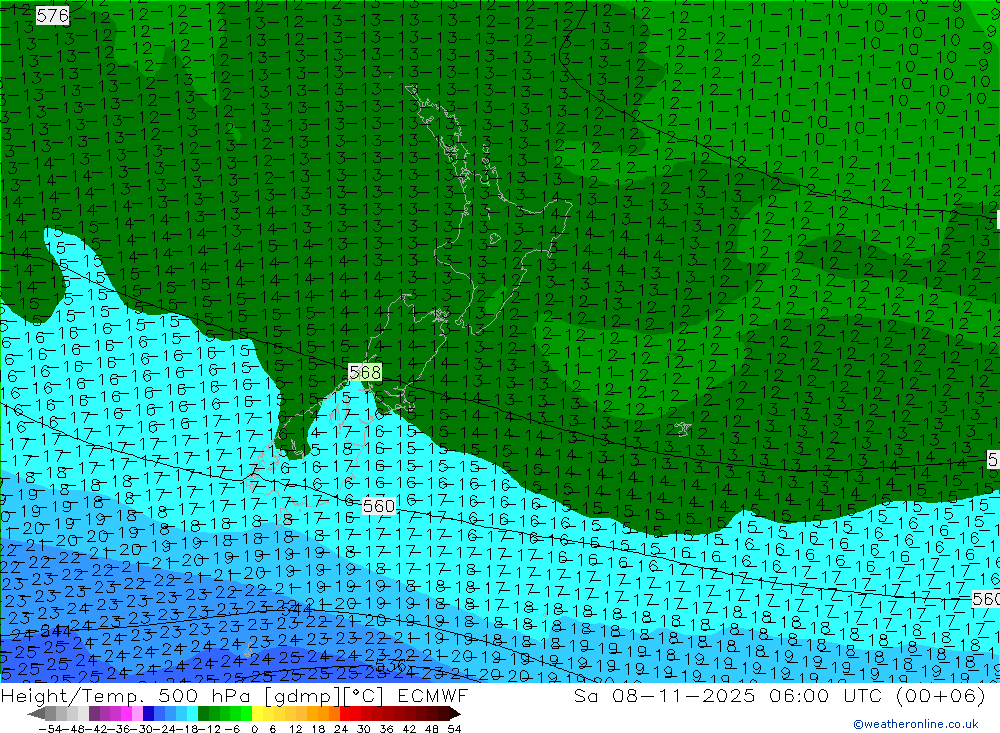The height and width of the screenshot is (733, 1000).
Task: Click the left arrow end of color scale
Action: [36, 714]
